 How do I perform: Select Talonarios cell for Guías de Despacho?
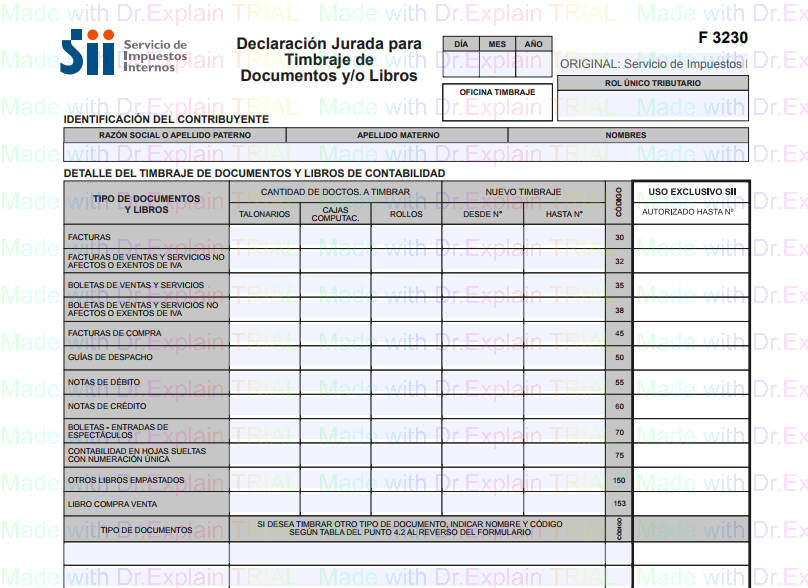pos(265,357)
